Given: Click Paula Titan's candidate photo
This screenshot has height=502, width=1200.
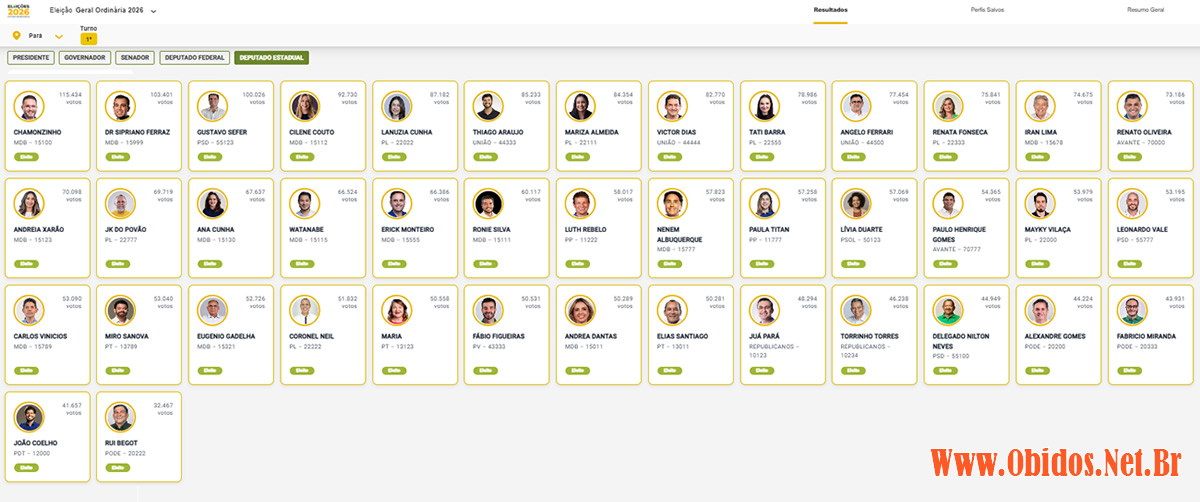Looking at the screenshot, I should pos(764,203).
